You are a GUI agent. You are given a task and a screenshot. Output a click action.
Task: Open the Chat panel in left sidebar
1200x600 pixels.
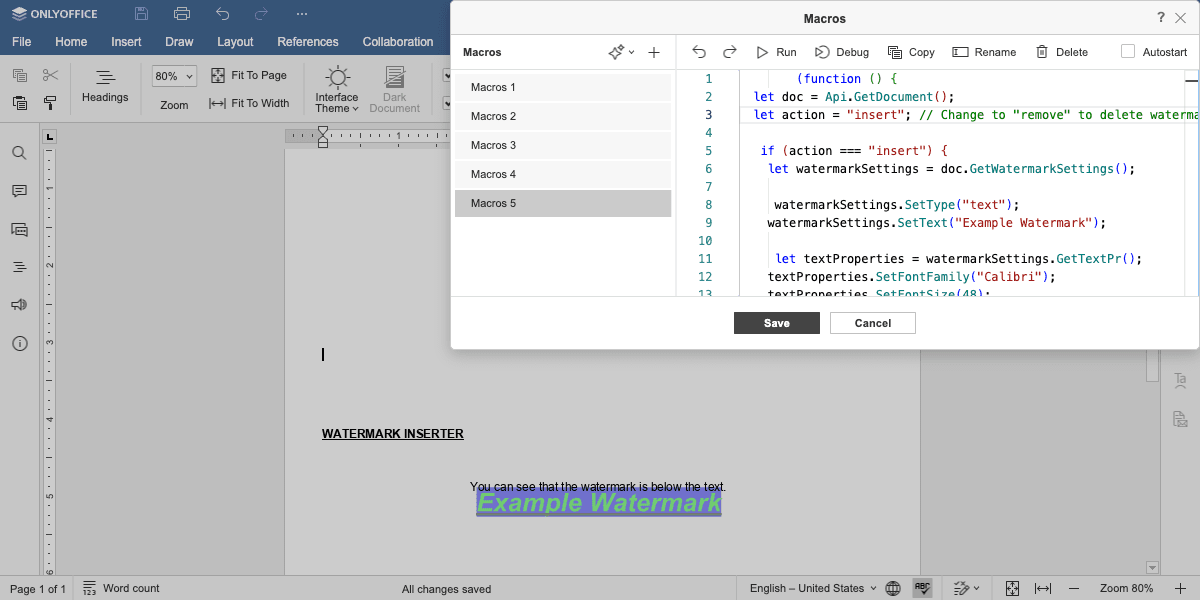click(19, 229)
